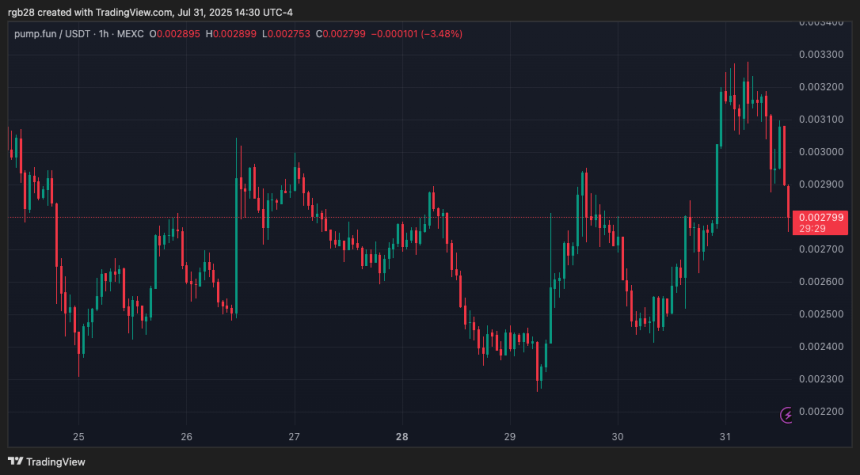Image resolution: width=860 pixels, height=475 pixels.
Task: Click the 29:29 candle countdown timer
Action: click(x=811, y=229)
